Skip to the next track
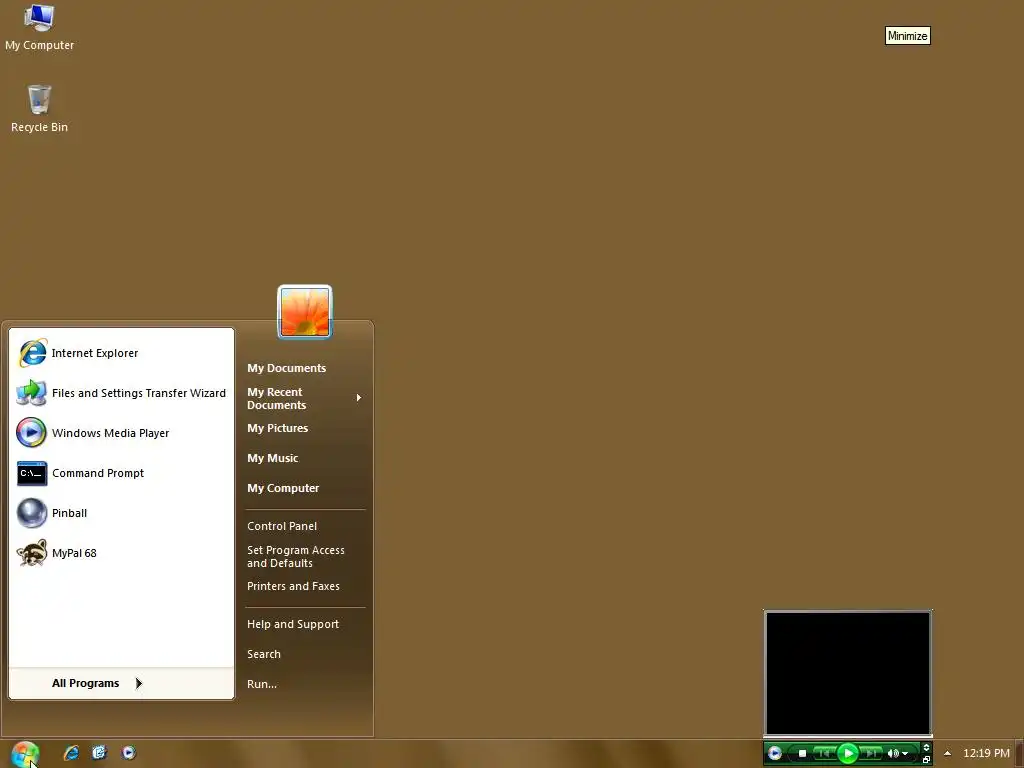 (x=871, y=754)
